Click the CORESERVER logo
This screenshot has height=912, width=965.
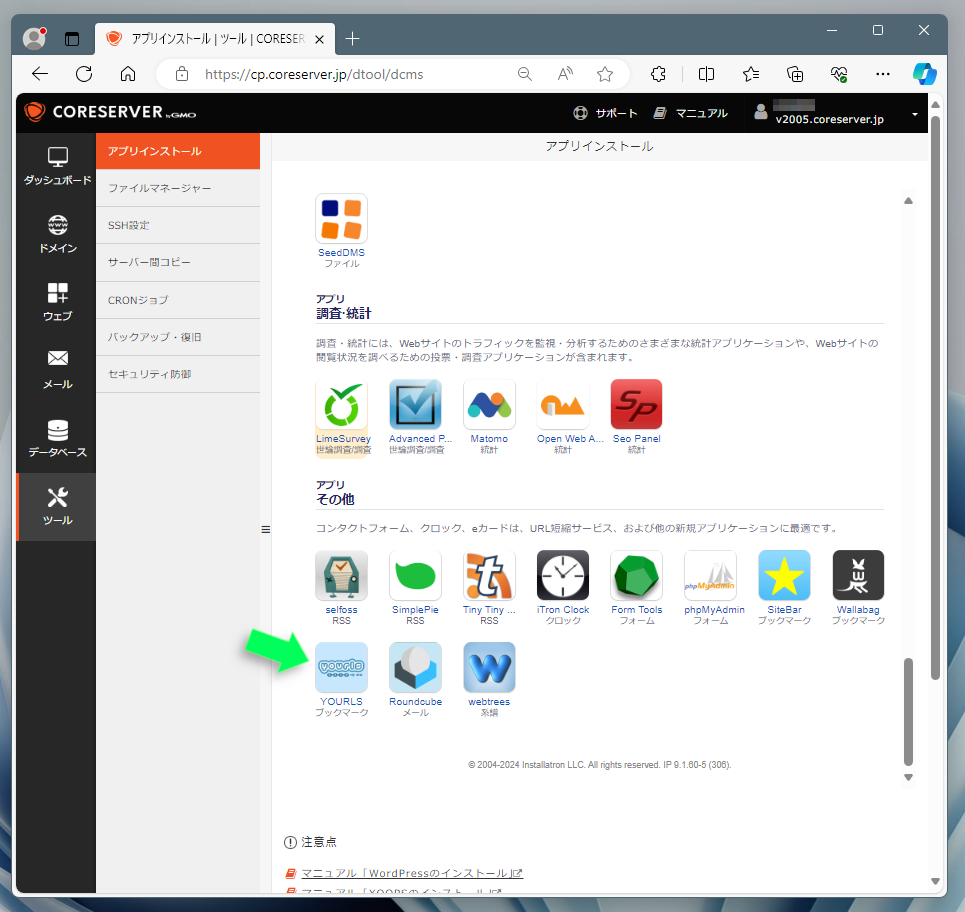(111, 112)
